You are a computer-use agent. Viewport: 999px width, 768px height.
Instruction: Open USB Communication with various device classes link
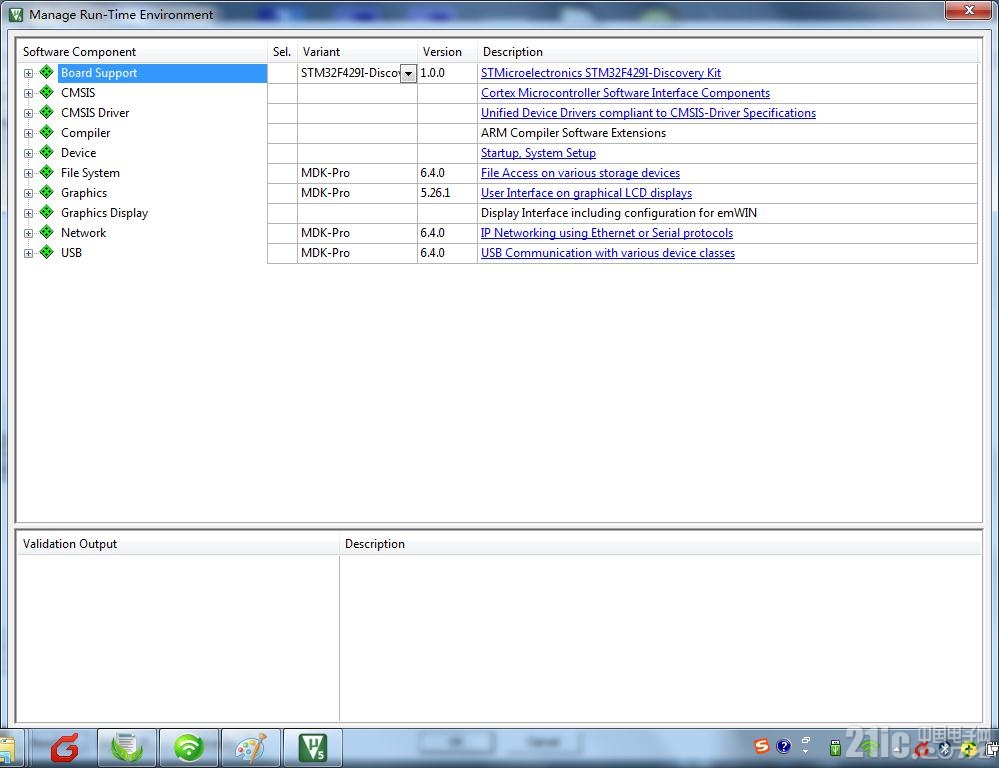(608, 253)
